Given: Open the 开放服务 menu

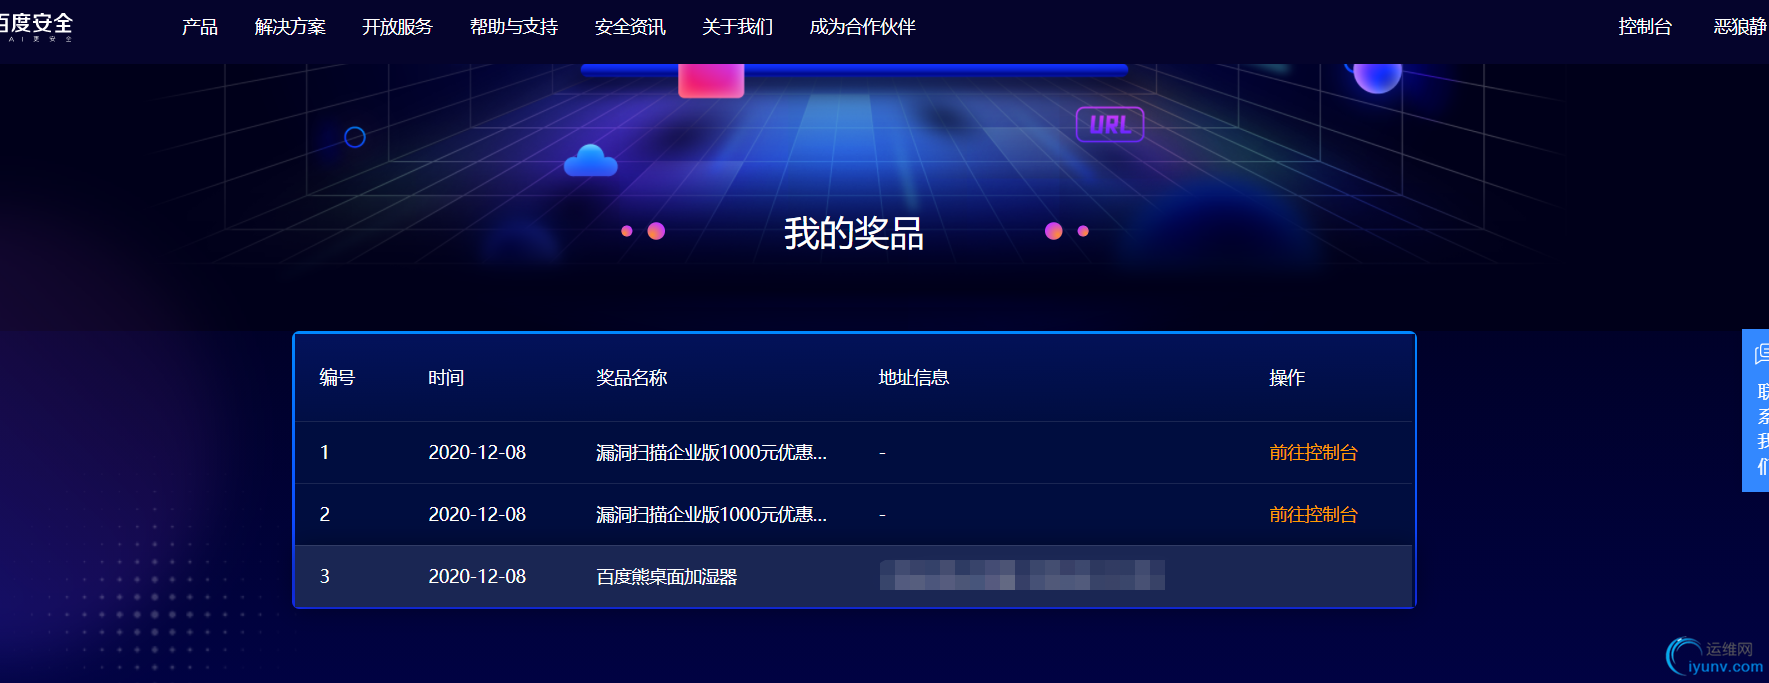Looking at the screenshot, I should click(x=397, y=27).
